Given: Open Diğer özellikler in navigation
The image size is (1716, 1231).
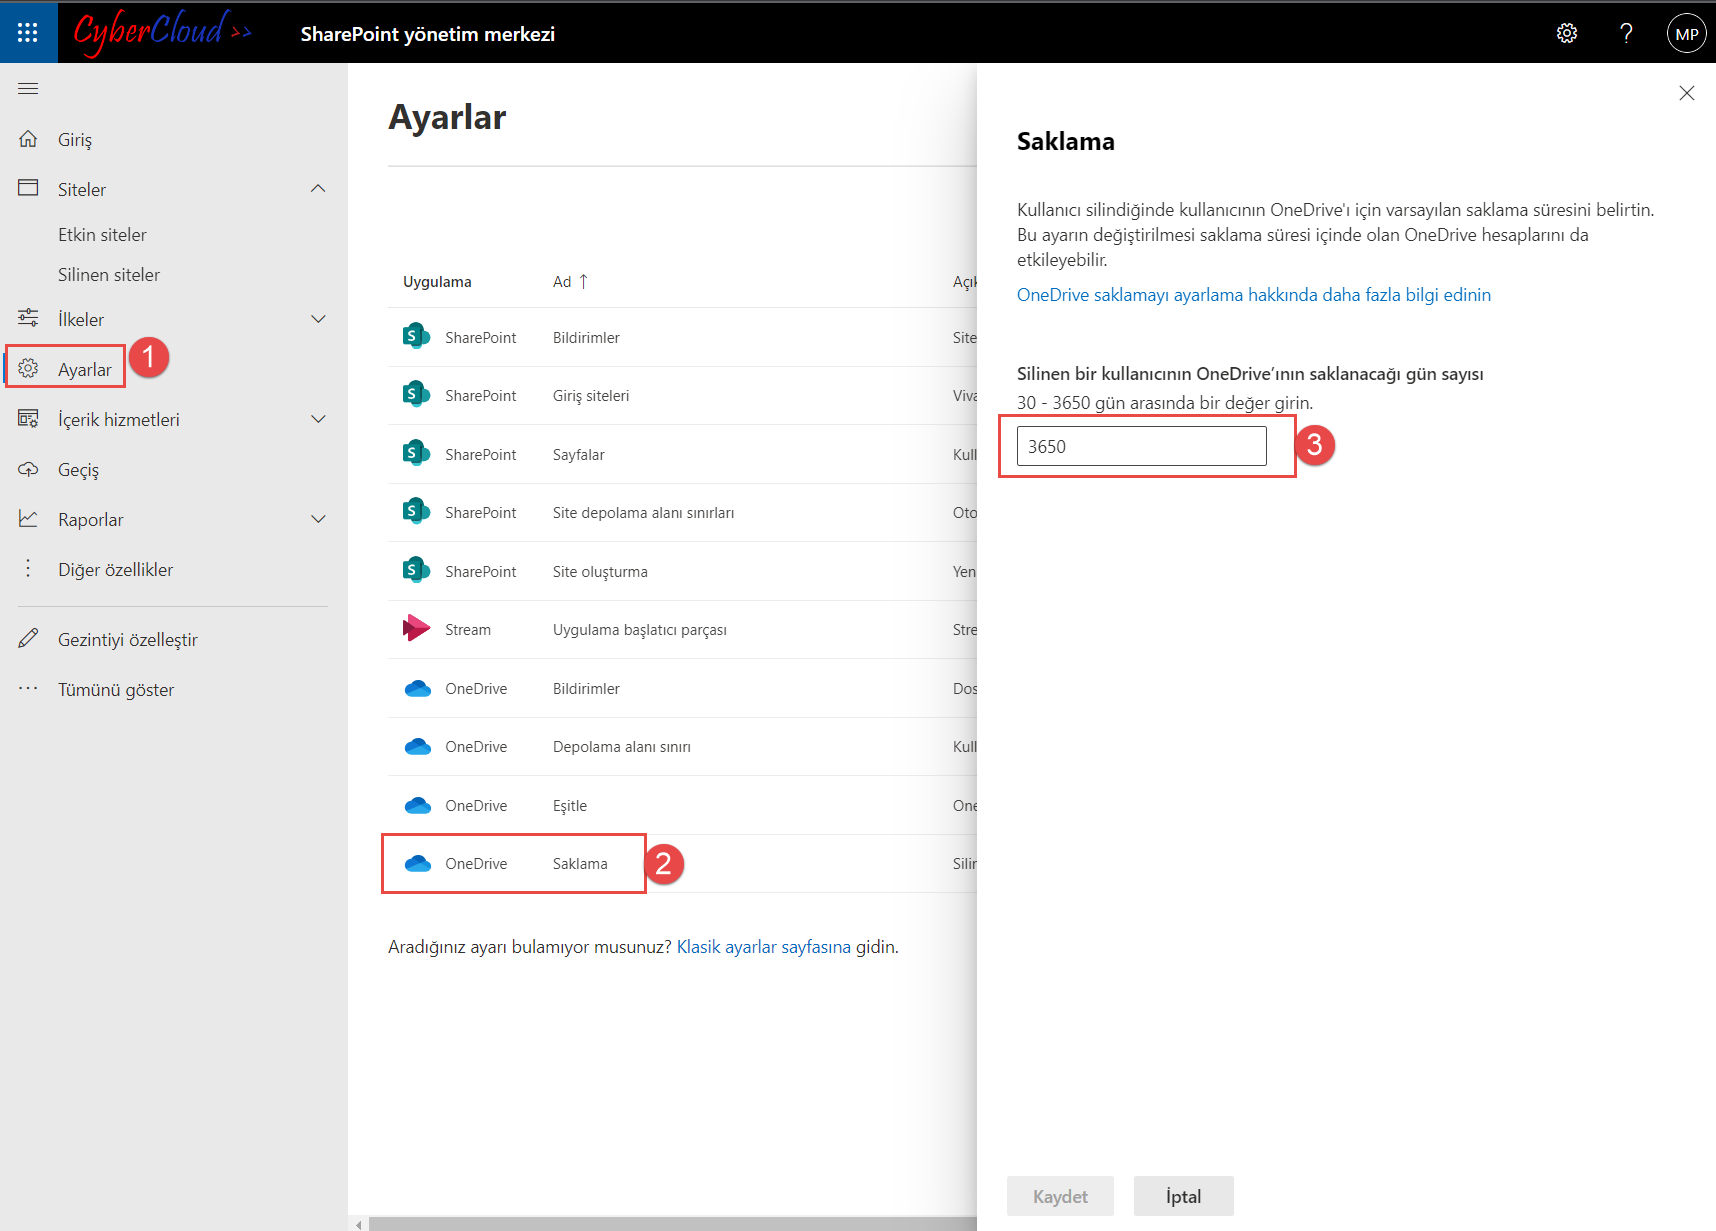Looking at the screenshot, I should (x=115, y=570).
